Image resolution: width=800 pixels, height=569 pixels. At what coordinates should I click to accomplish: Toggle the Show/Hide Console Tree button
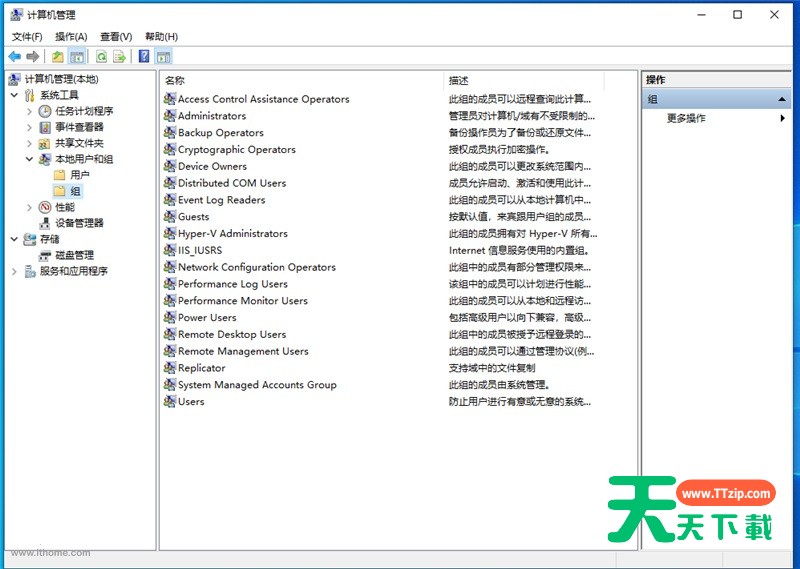pyautogui.click(x=77, y=57)
